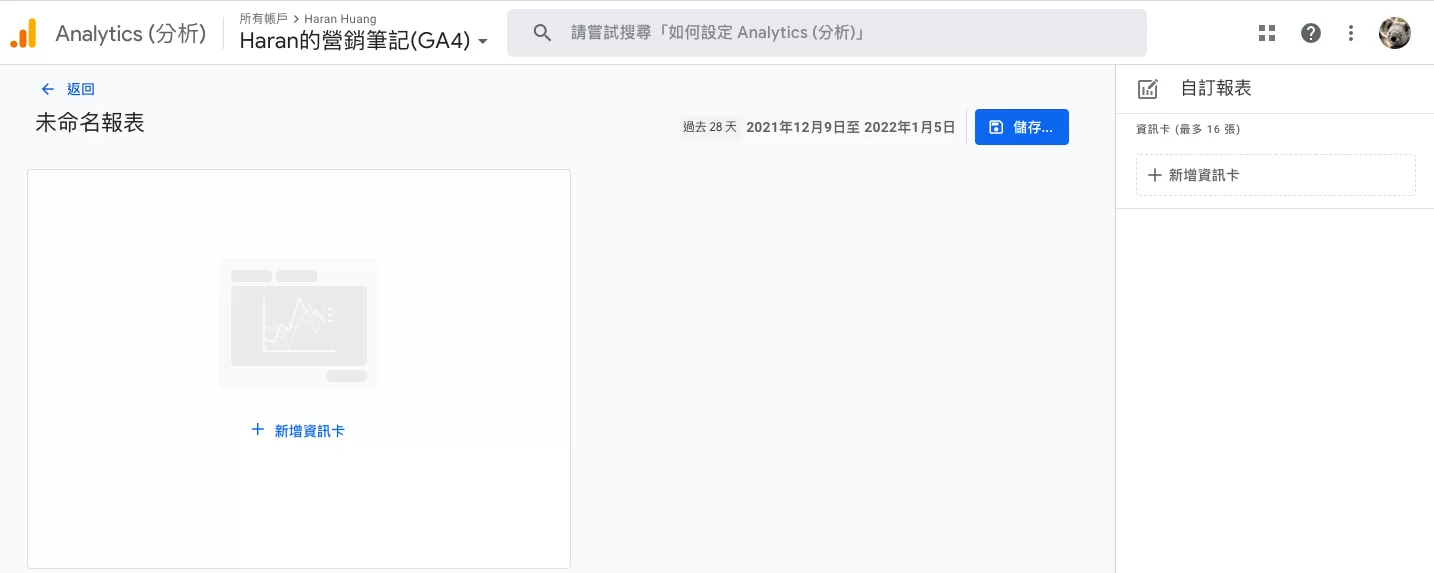Click the 自訂報表 edit panel icon
This screenshot has height=573, width=1434.
click(1148, 88)
